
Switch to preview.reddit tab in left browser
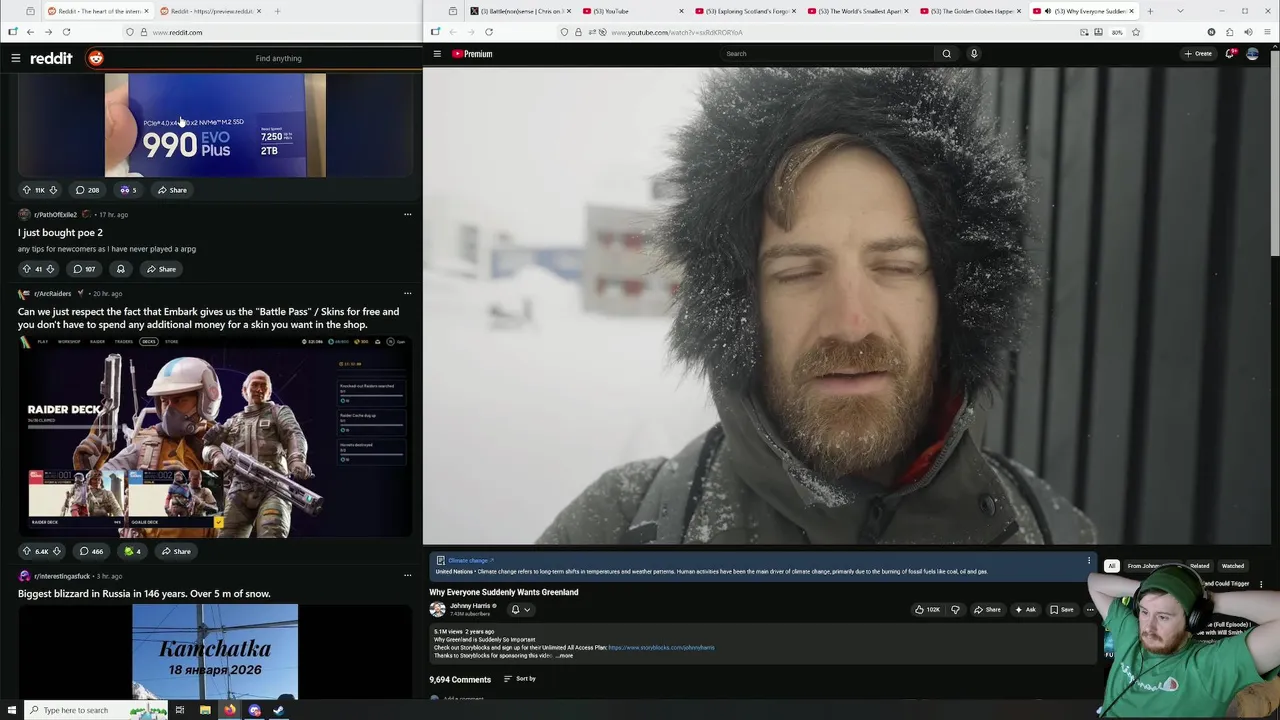pos(208,11)
